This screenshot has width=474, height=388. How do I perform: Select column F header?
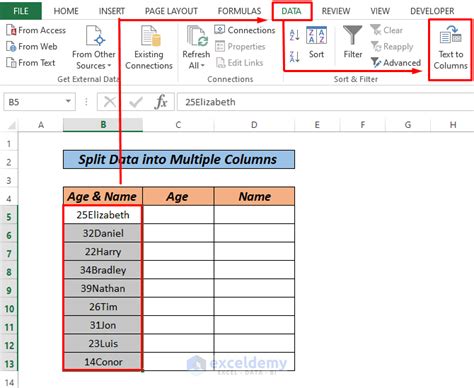coord(362,125)
